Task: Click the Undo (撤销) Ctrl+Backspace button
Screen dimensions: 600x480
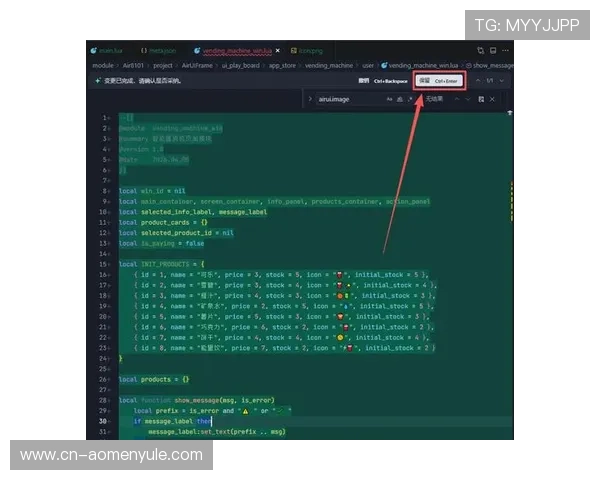Action: (378, 81)
